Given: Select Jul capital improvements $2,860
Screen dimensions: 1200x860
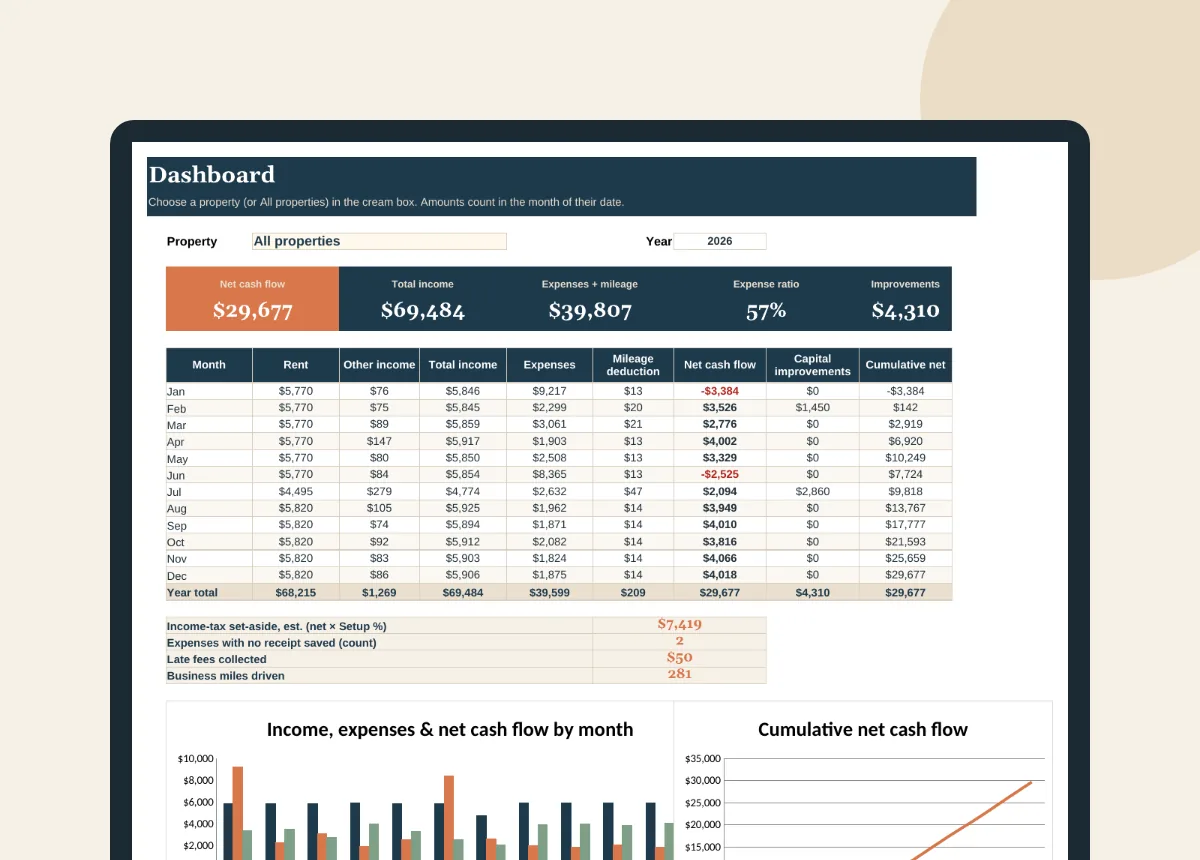Looking at the screenshot, I should (812, 491).
